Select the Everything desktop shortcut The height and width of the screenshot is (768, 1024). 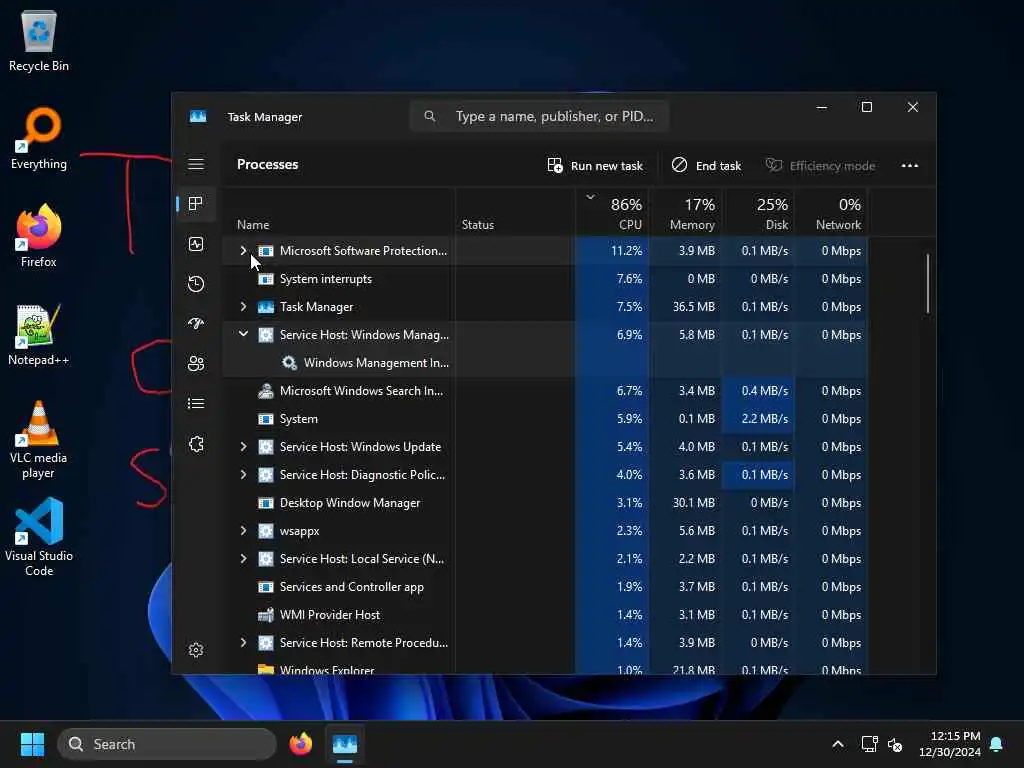[39, 138]
